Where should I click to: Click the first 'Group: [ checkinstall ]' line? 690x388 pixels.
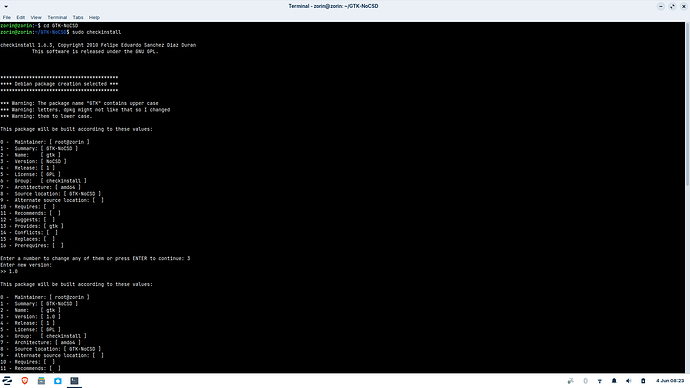click(x=44, y=181)
